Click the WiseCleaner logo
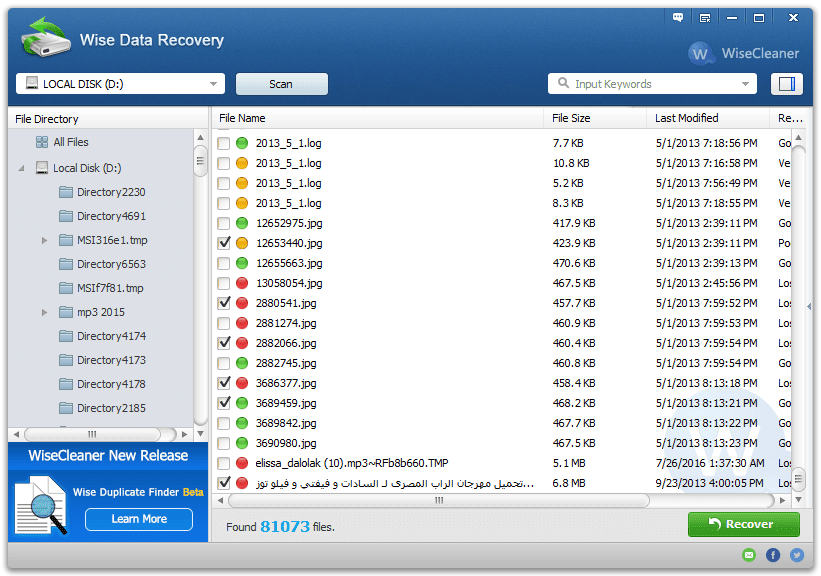Image resolution: width=821 pixels, height=576 pixels. point(744,53)
